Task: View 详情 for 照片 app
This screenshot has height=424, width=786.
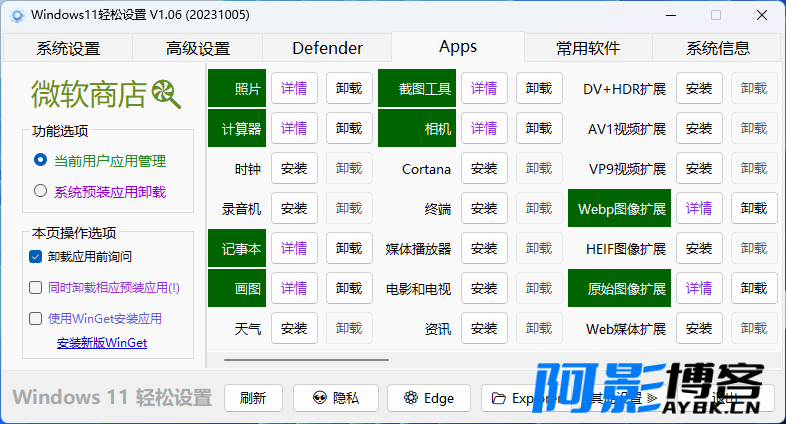Action: (x=294, y=88)
